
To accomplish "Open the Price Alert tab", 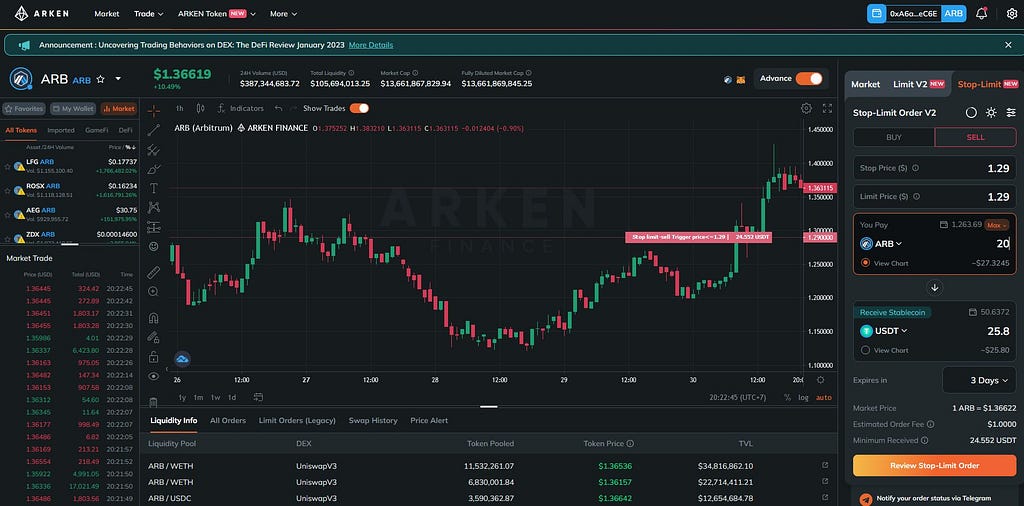I will point(429,420).
